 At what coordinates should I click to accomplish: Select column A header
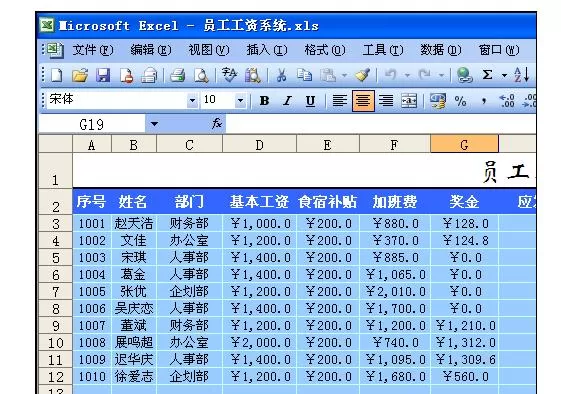tap(92, 144)
